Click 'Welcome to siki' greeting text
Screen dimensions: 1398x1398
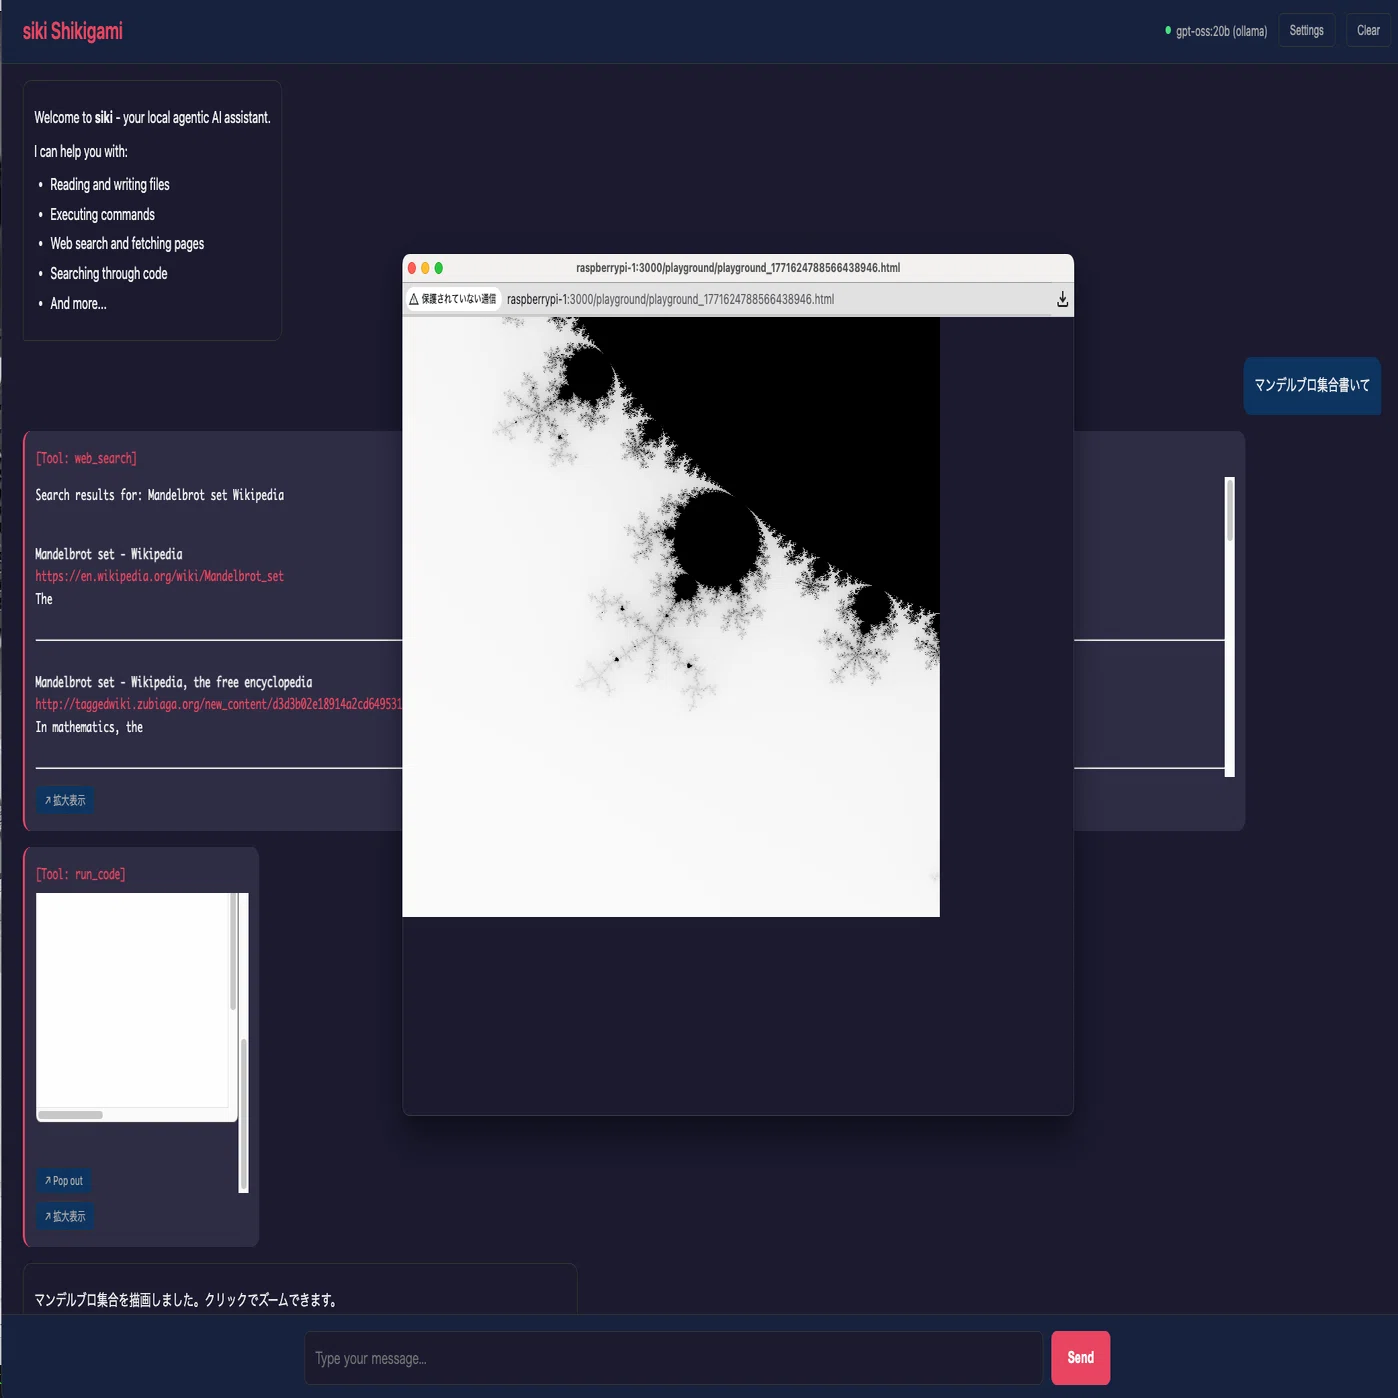coord(152,118)
